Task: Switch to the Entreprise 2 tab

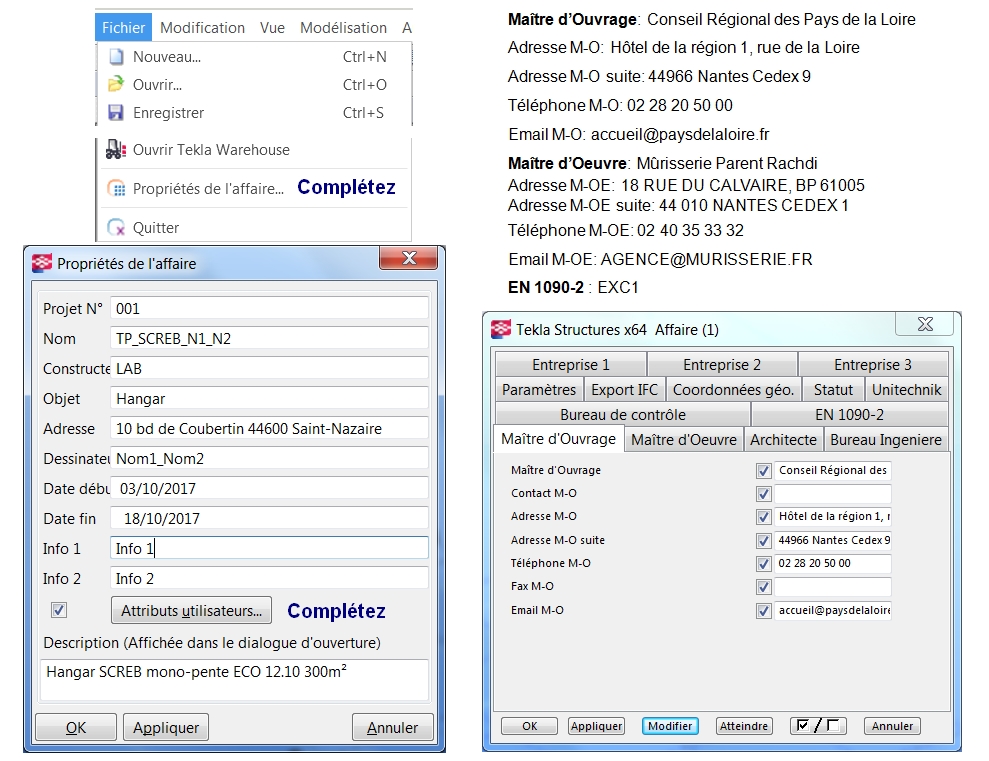Action: tap(722, 364)
